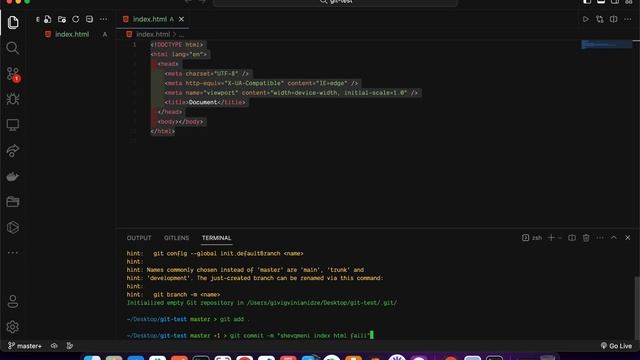Click the minimap in the editor
Viewport: 640px width, 360px height.
607,44
